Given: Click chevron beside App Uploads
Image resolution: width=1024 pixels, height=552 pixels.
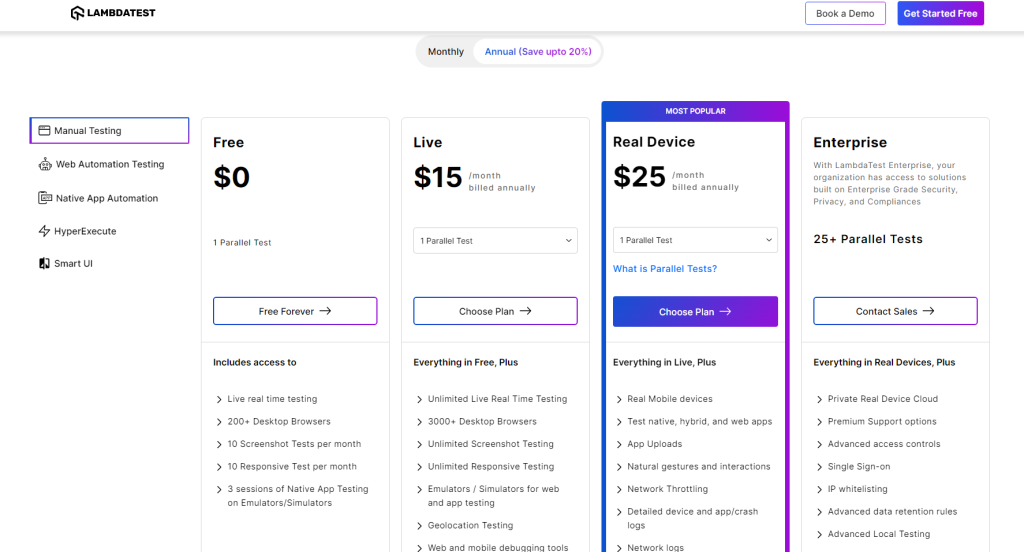Looking at the screenshot, I should pos(619,444).
